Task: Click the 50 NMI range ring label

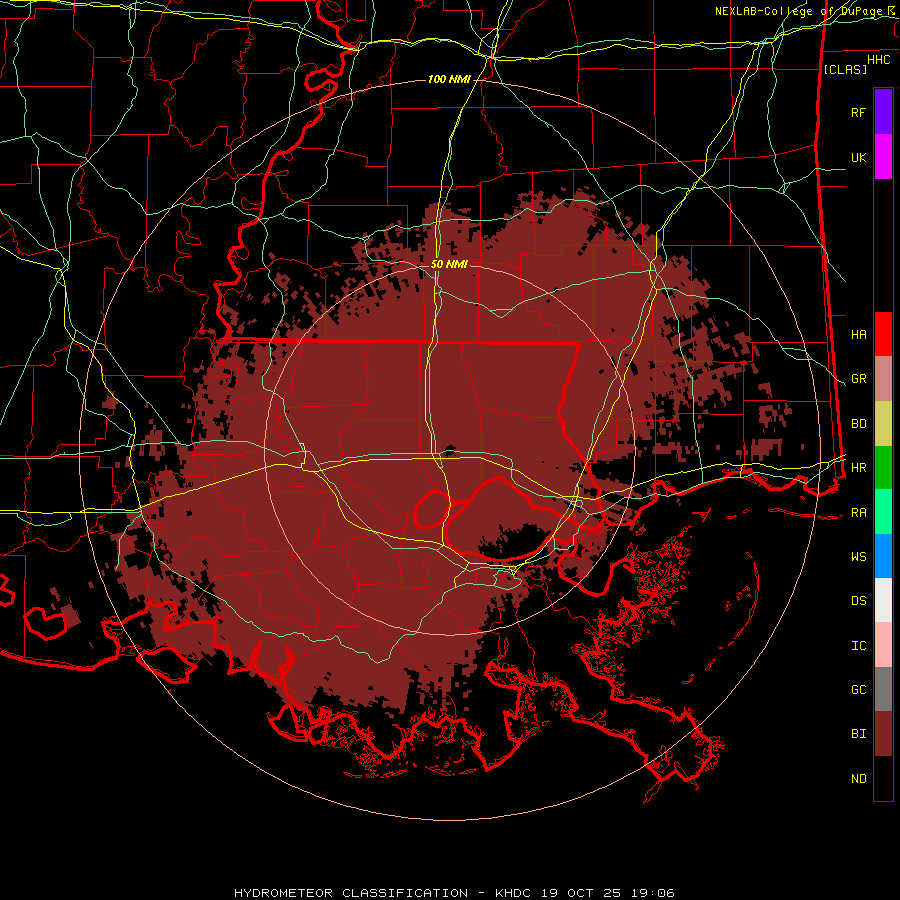Action: coord(449,264)
